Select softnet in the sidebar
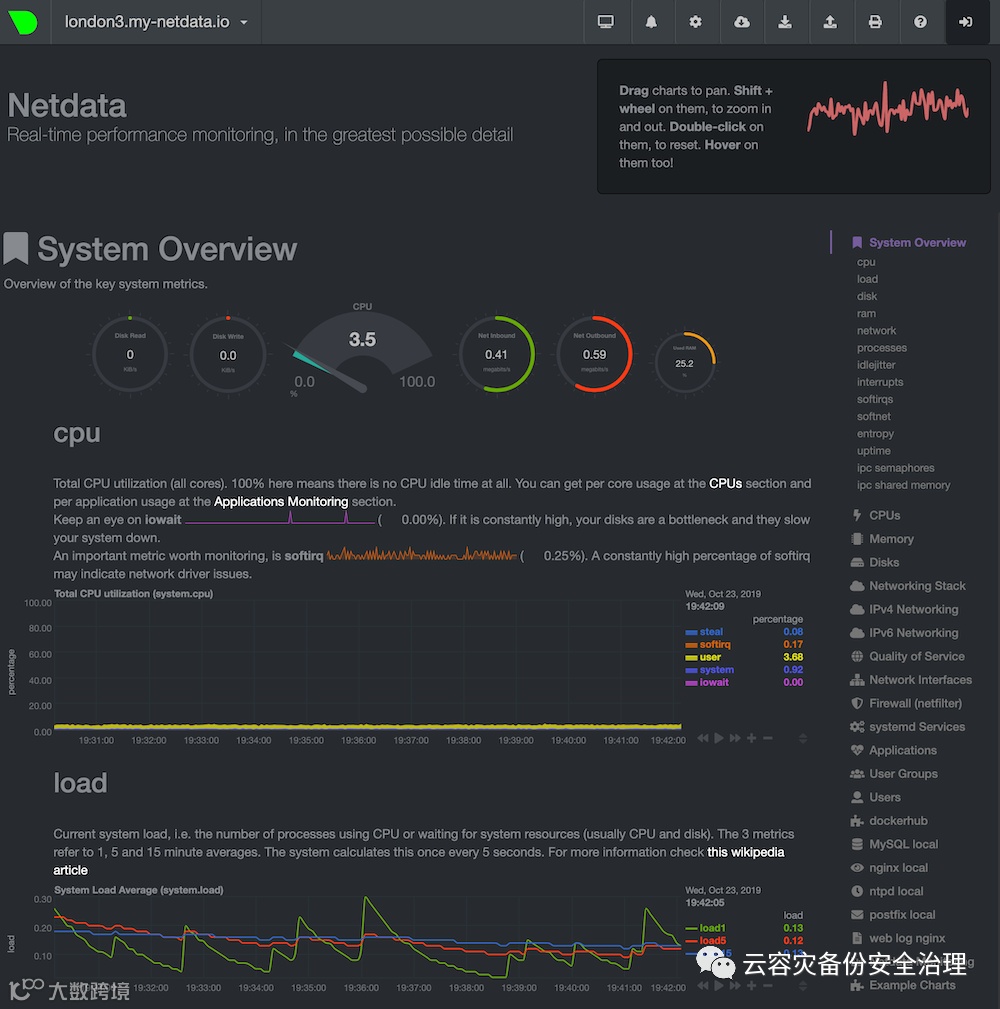 point(874,416)
